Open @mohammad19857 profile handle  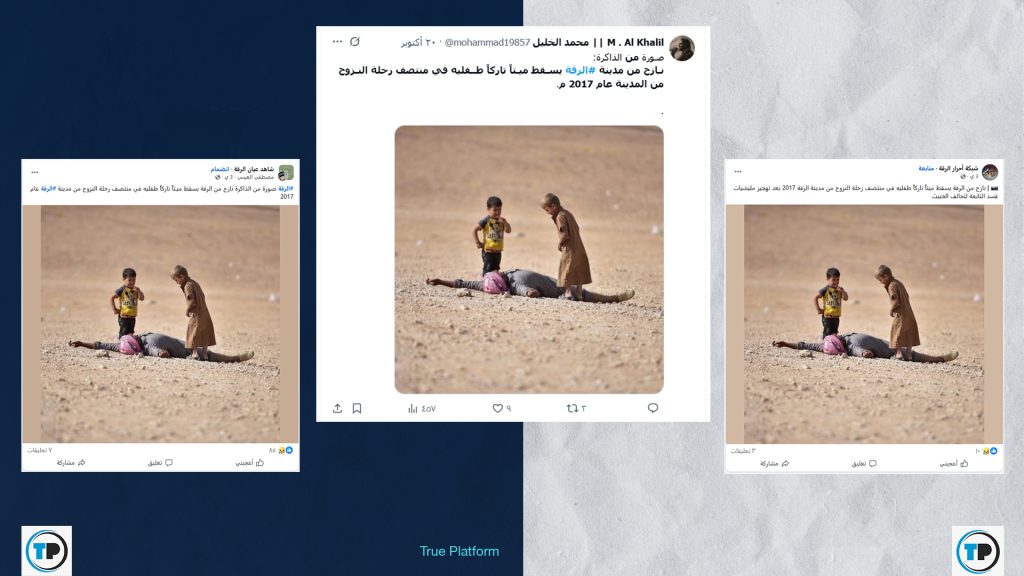click(487, 42)
